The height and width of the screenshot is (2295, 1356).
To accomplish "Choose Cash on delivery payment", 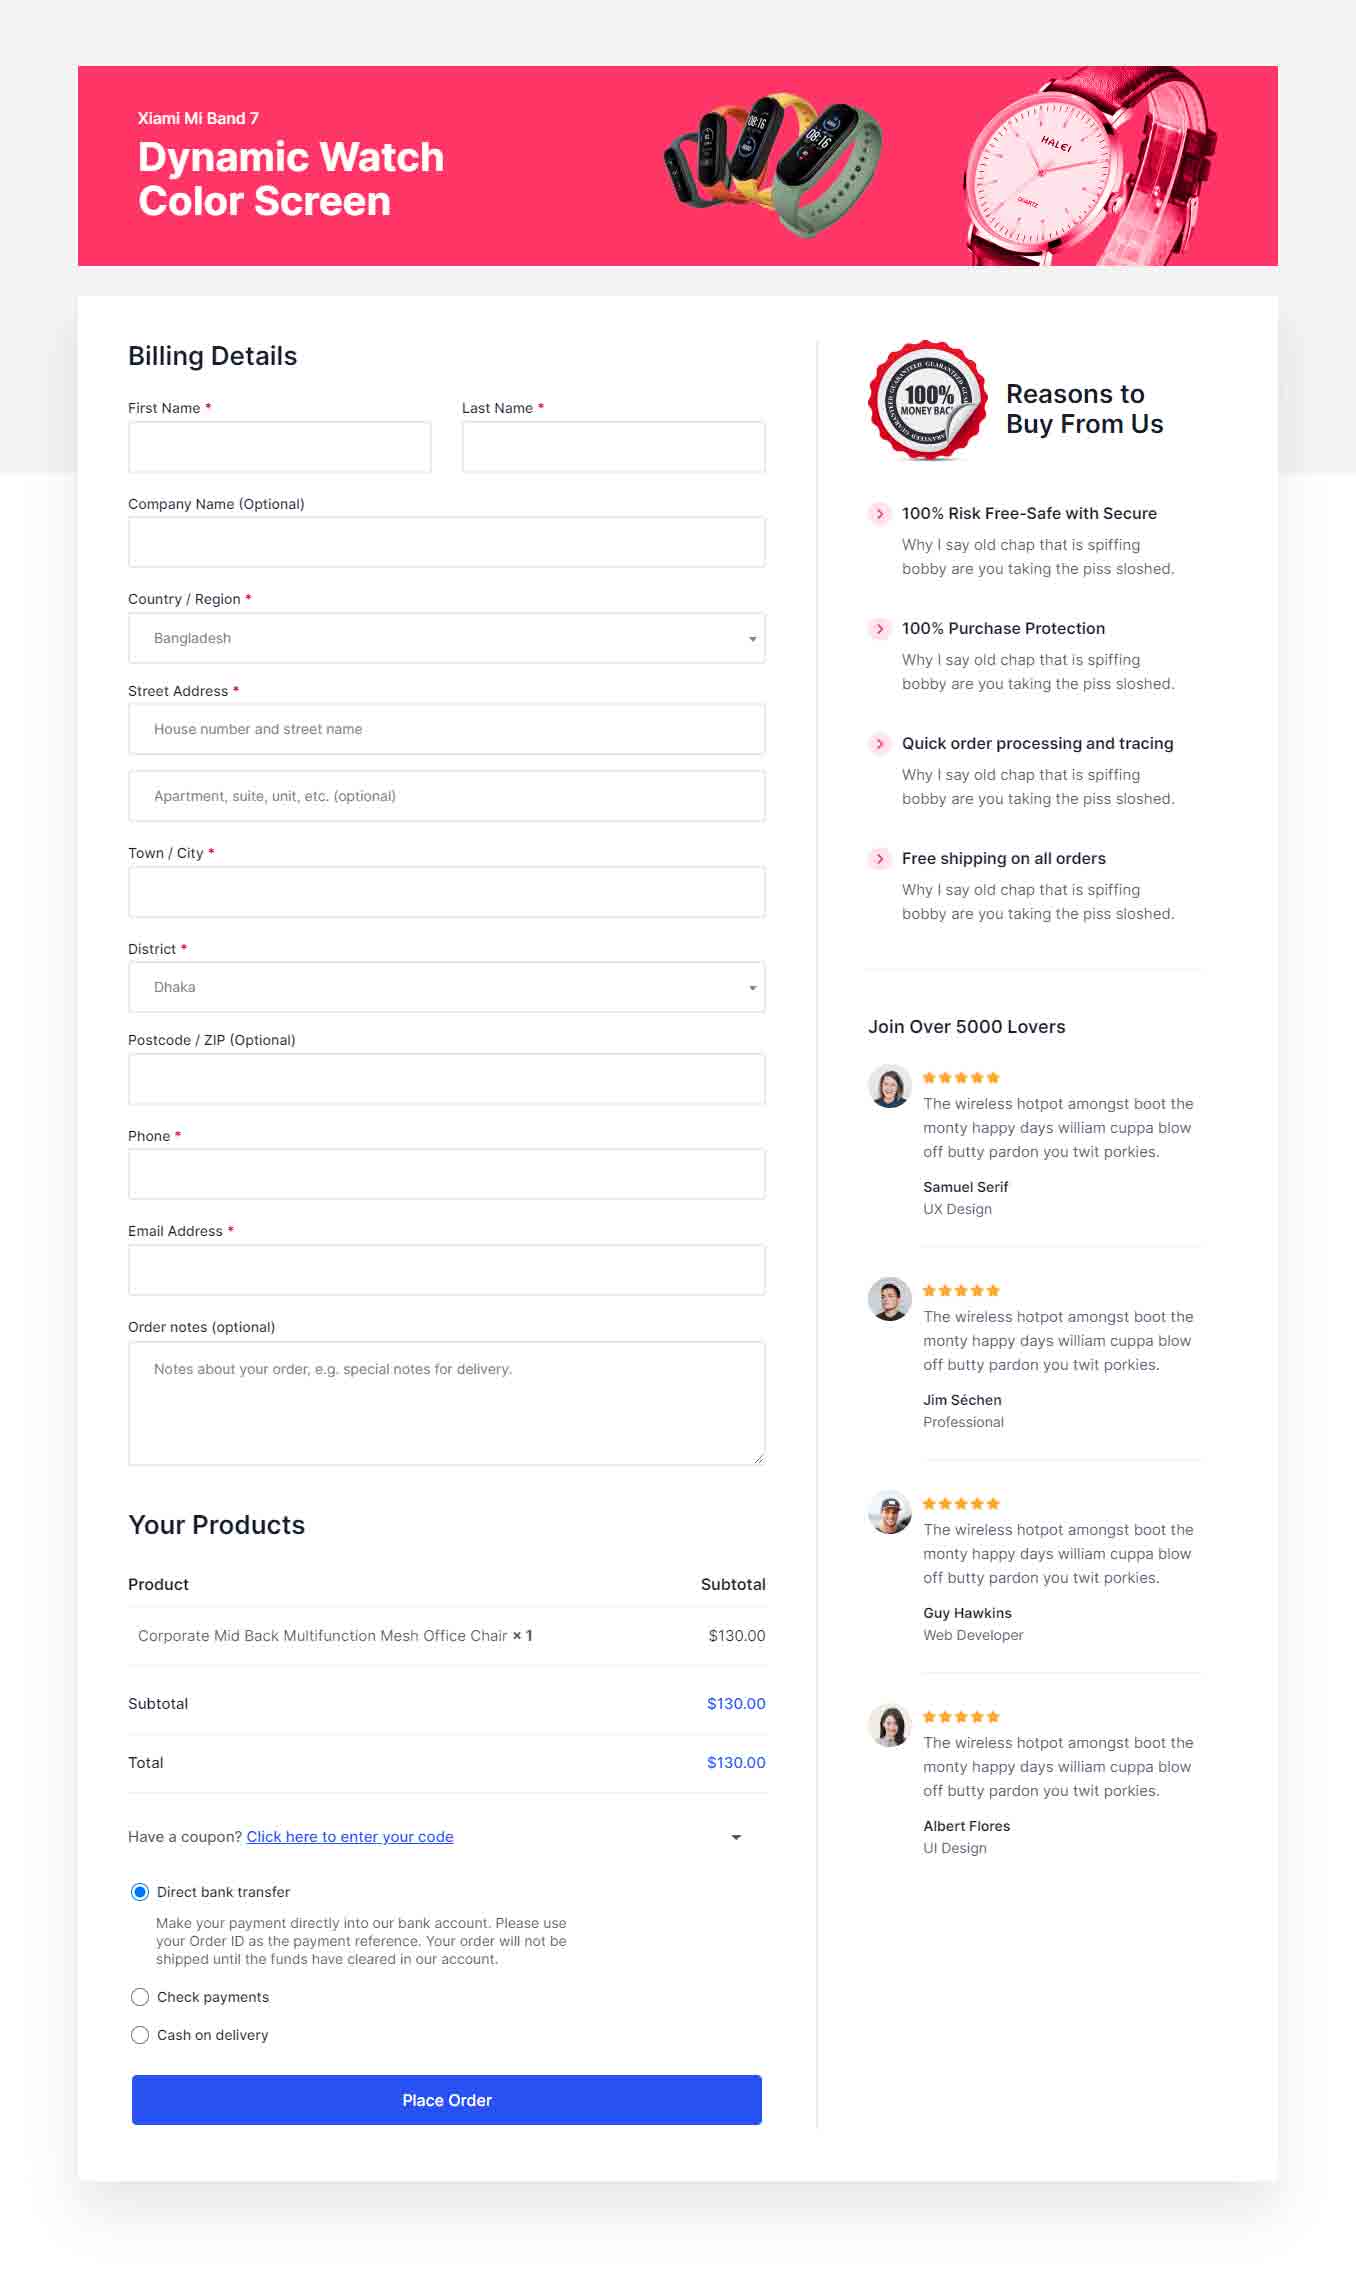I will tap(140, 2035).
